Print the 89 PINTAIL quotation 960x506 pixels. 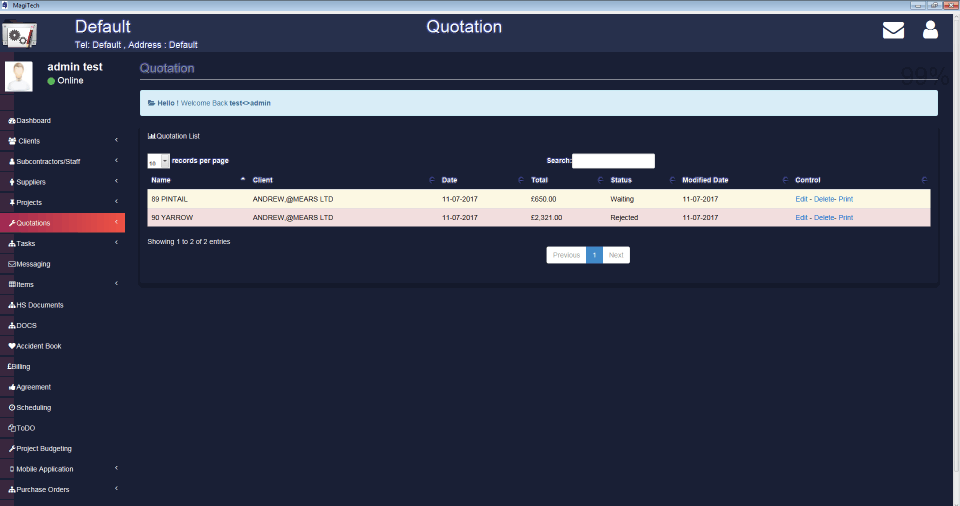point(846,199)
